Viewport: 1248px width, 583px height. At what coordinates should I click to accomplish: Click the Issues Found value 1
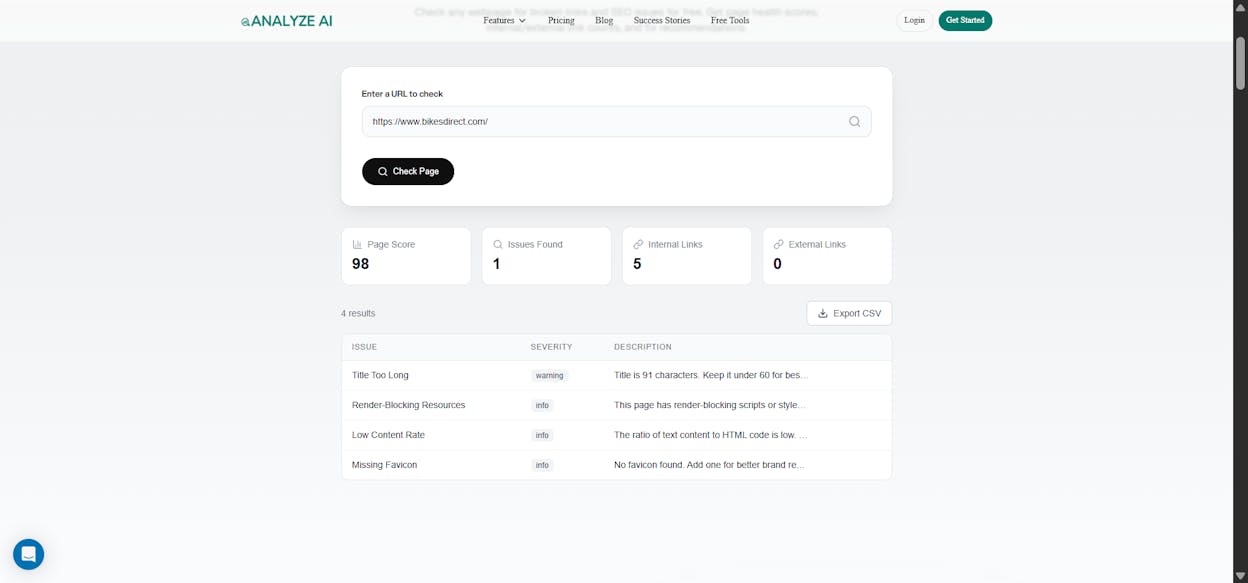click(x=496, y=264)
